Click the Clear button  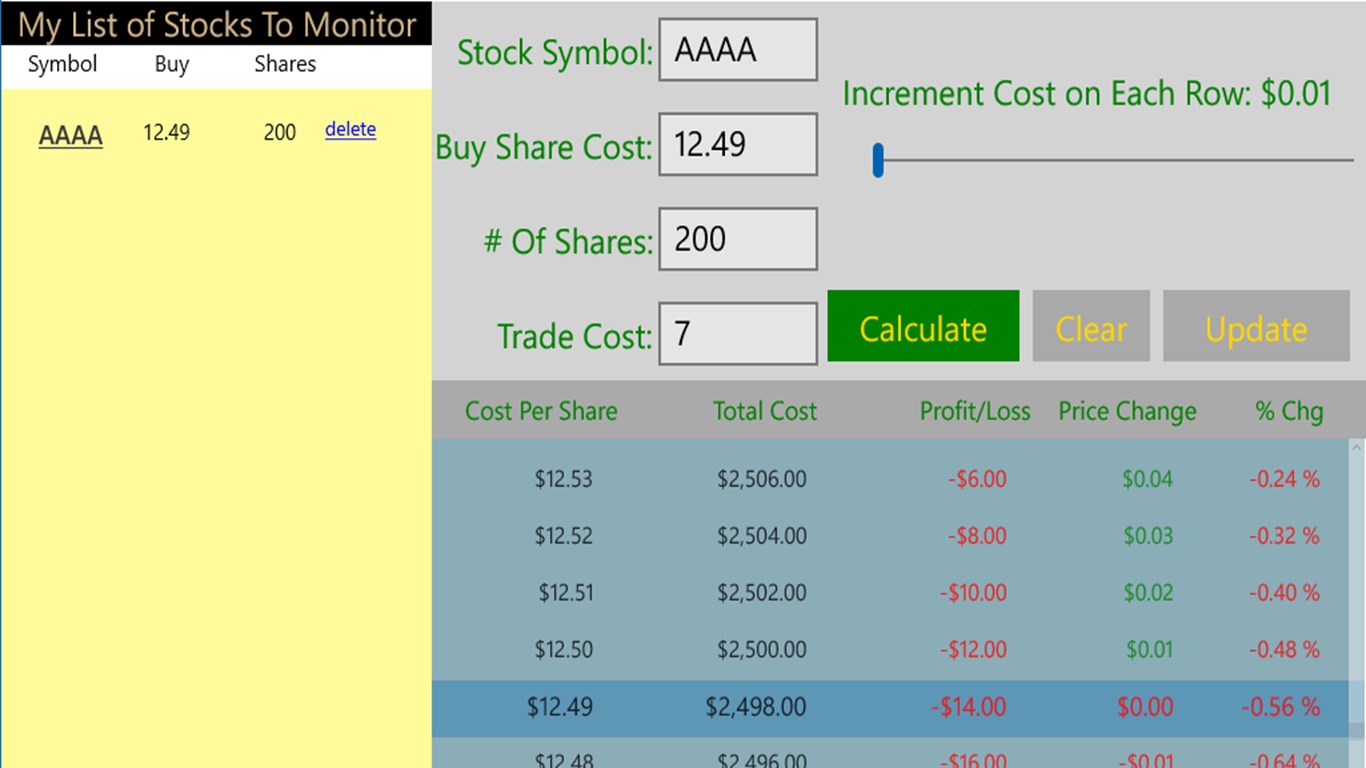(1091, 327)
